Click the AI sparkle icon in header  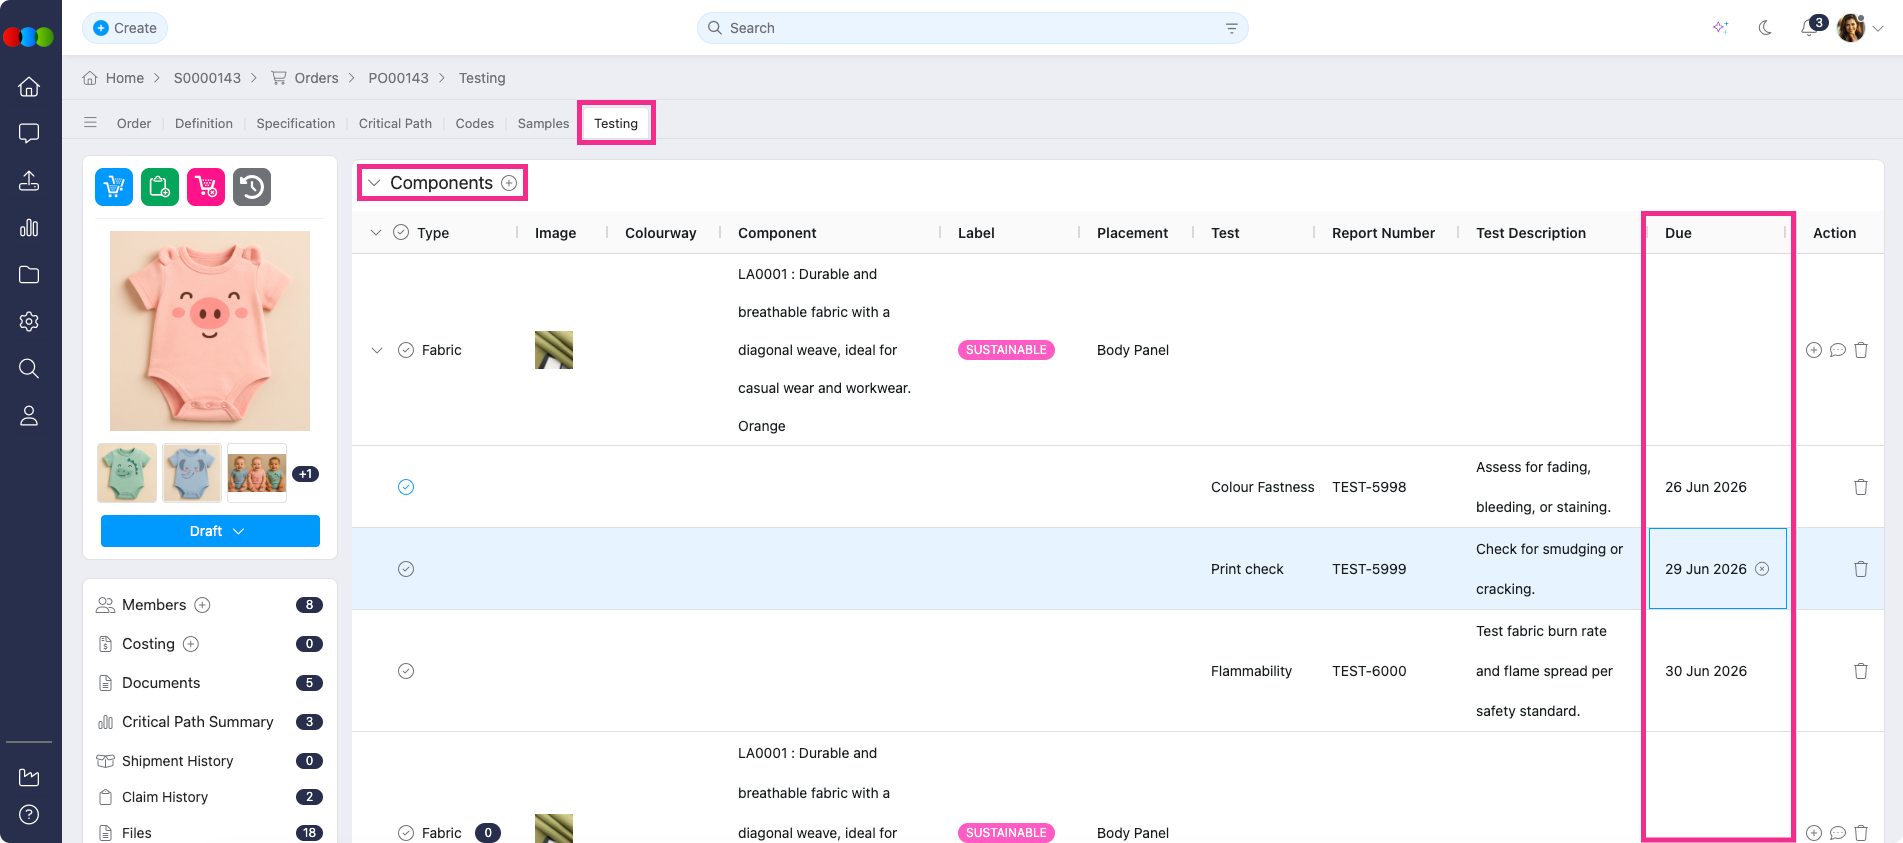point(1720,28)
